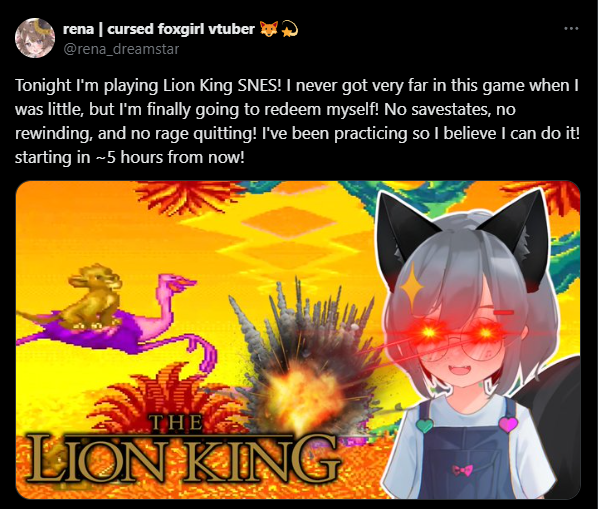The width and height of the screenshot is (598, 509).
Task: Click the green heart overall button
Action: point(424,425)
